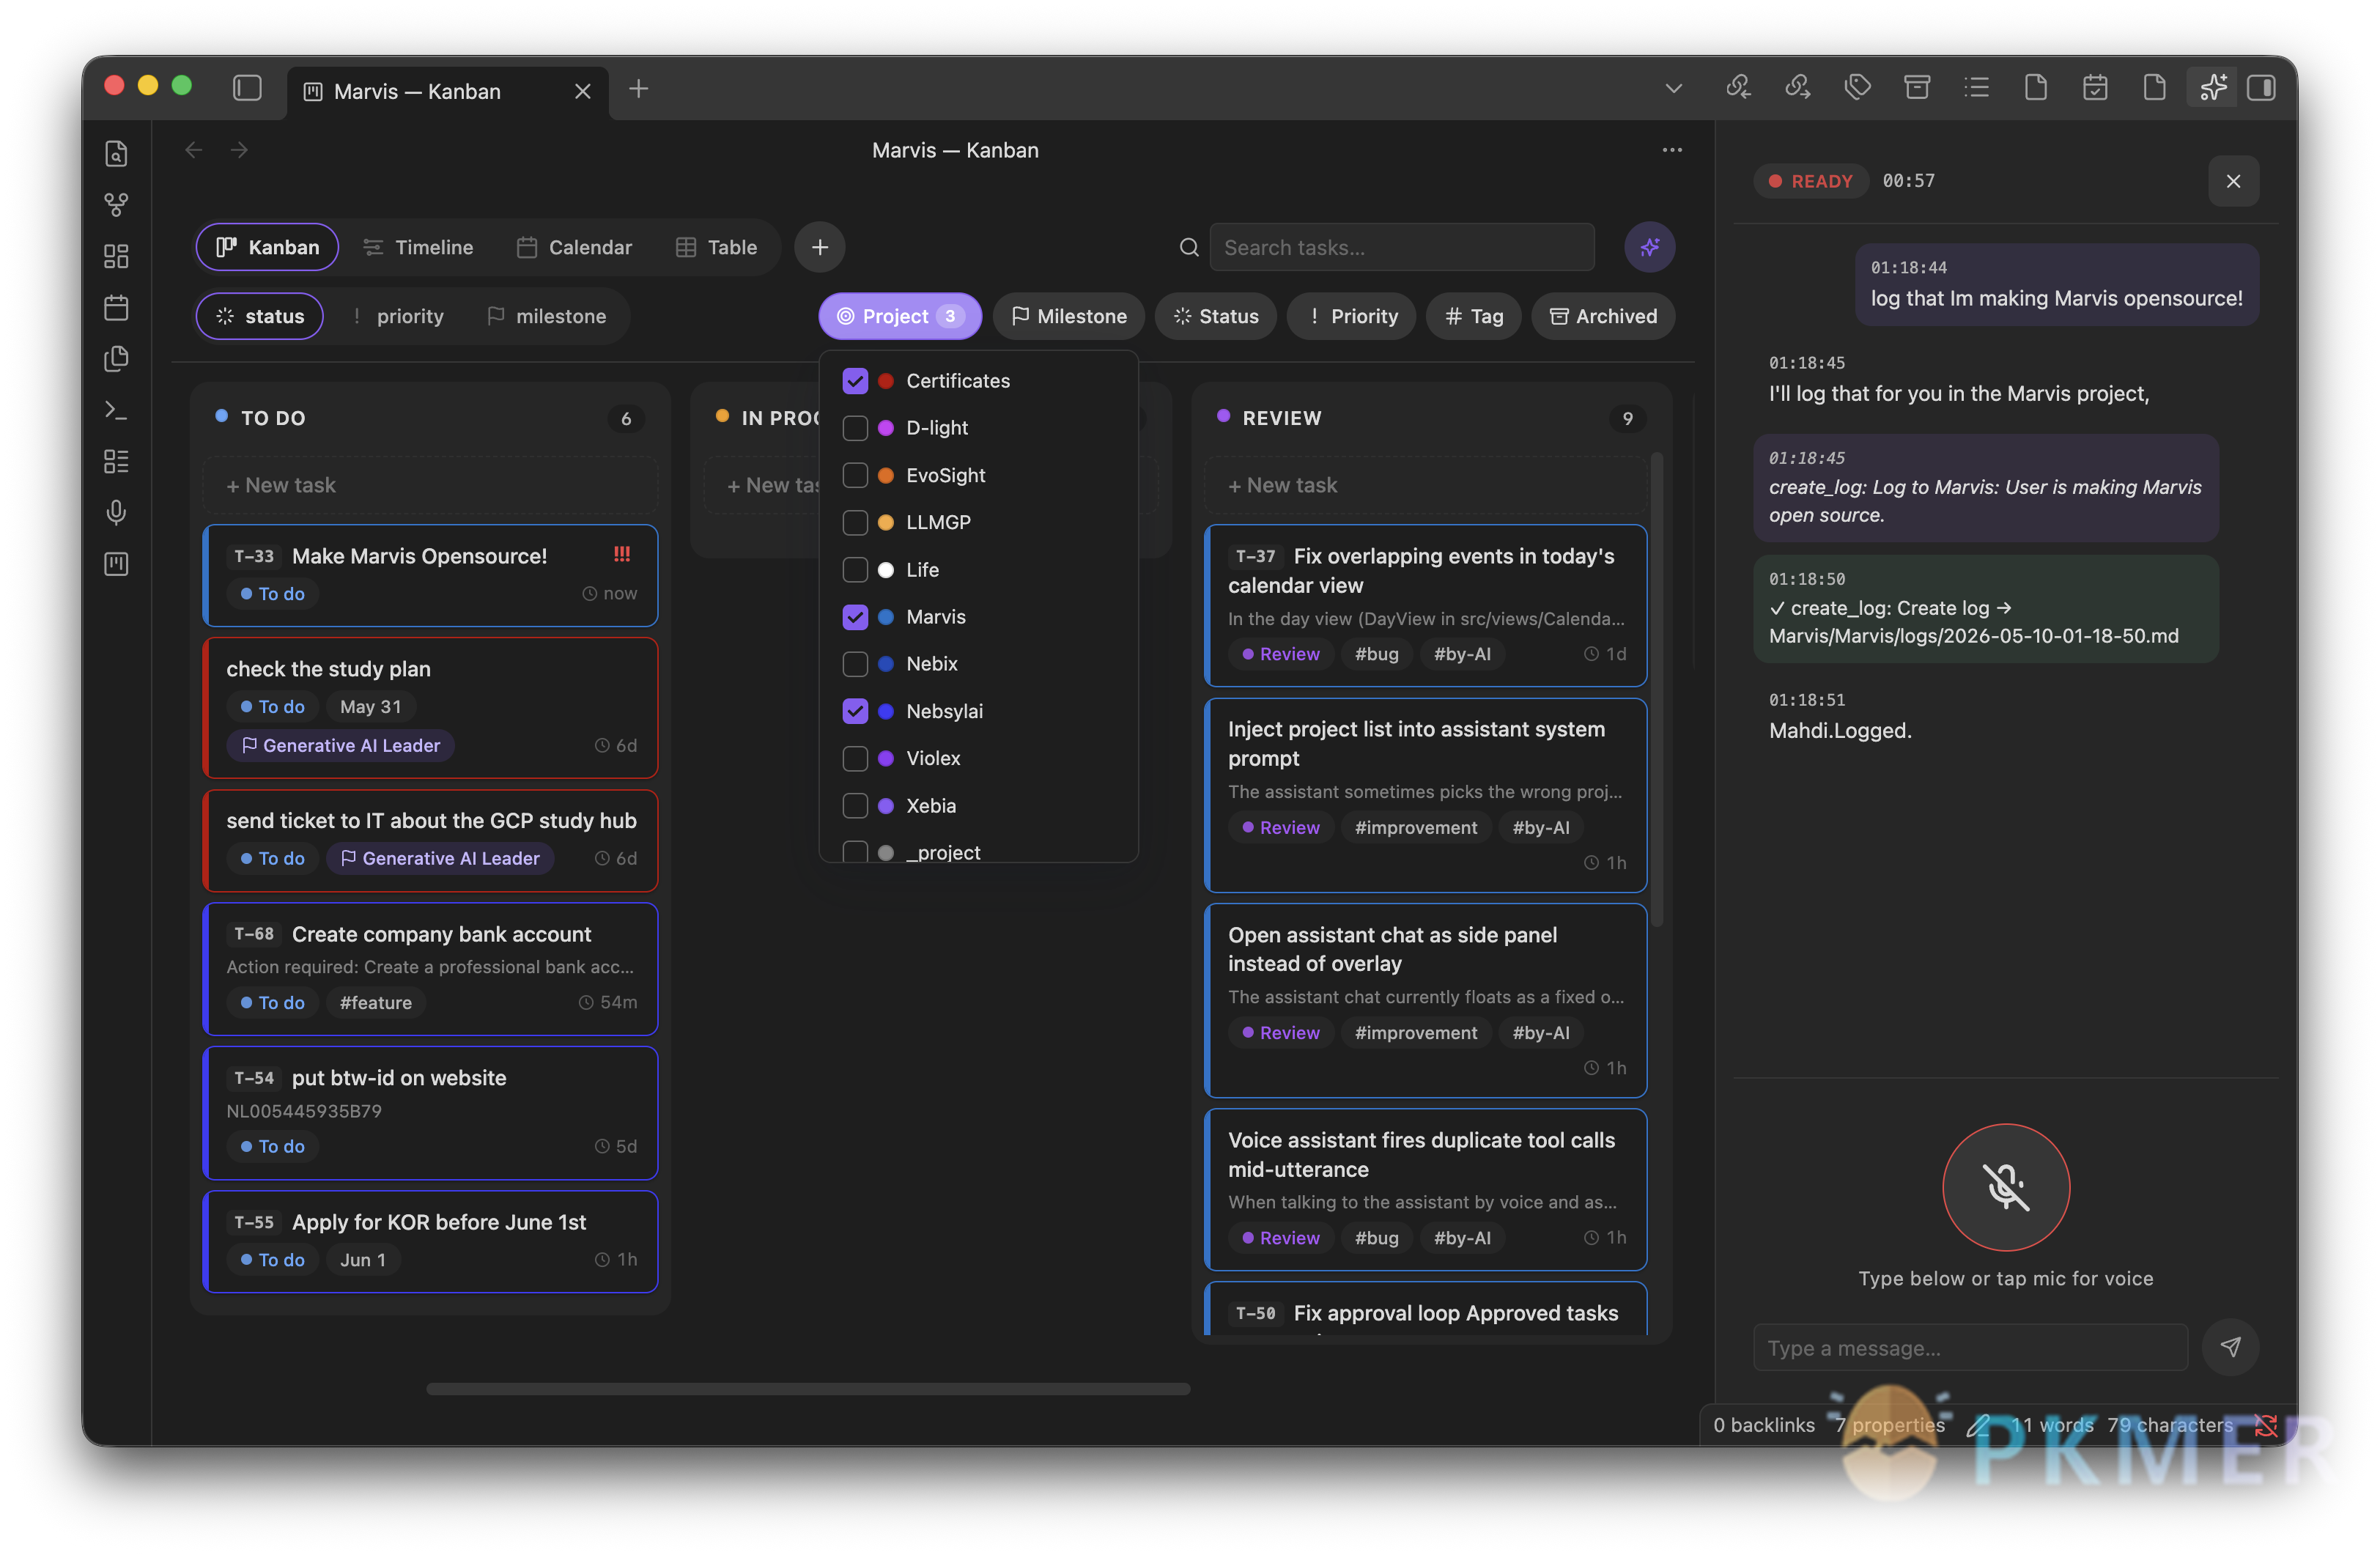Open the Priority filter dropdown

click(x=1351, y=316)
